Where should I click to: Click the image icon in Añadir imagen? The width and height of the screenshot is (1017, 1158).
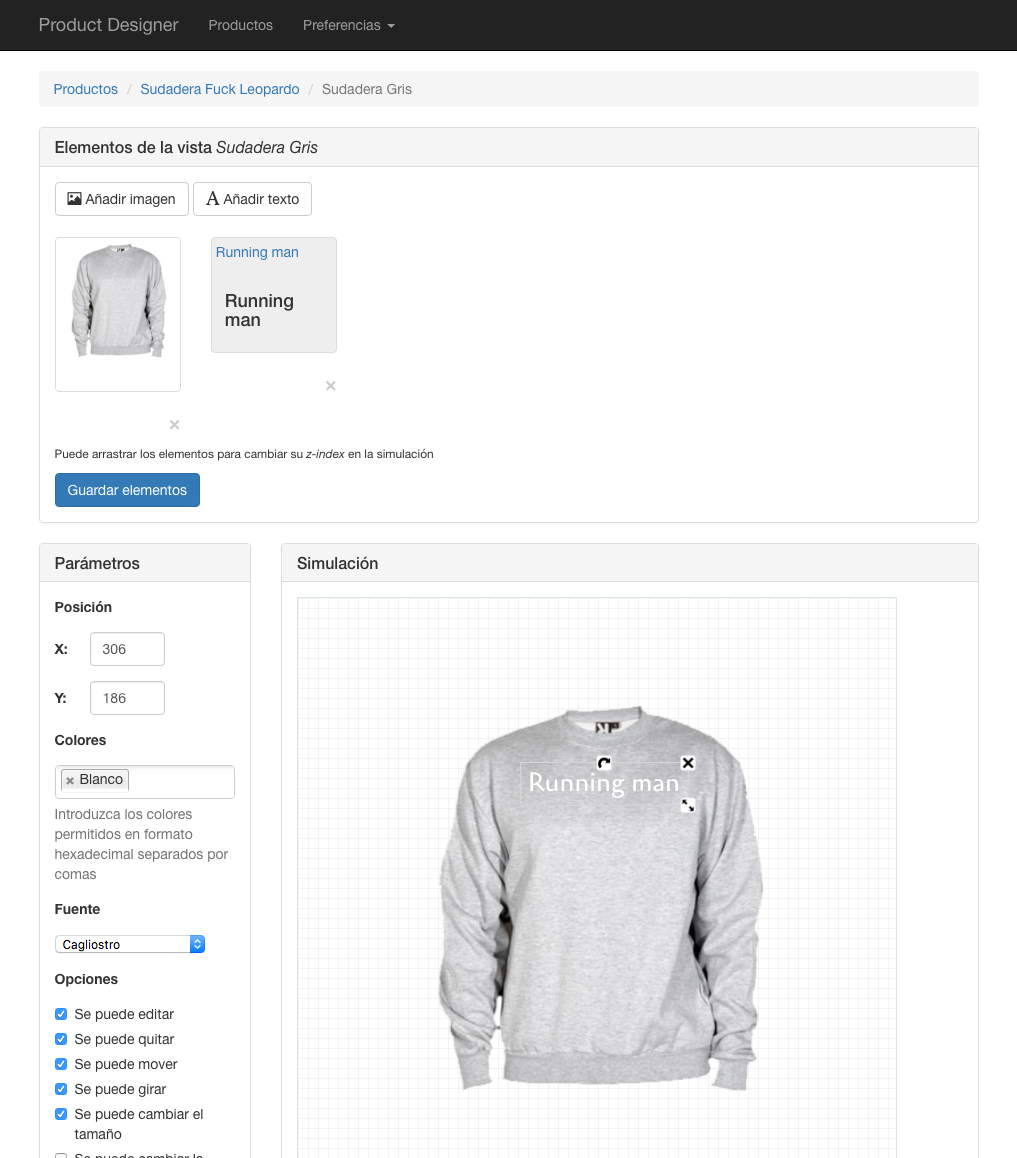point(75,199)
